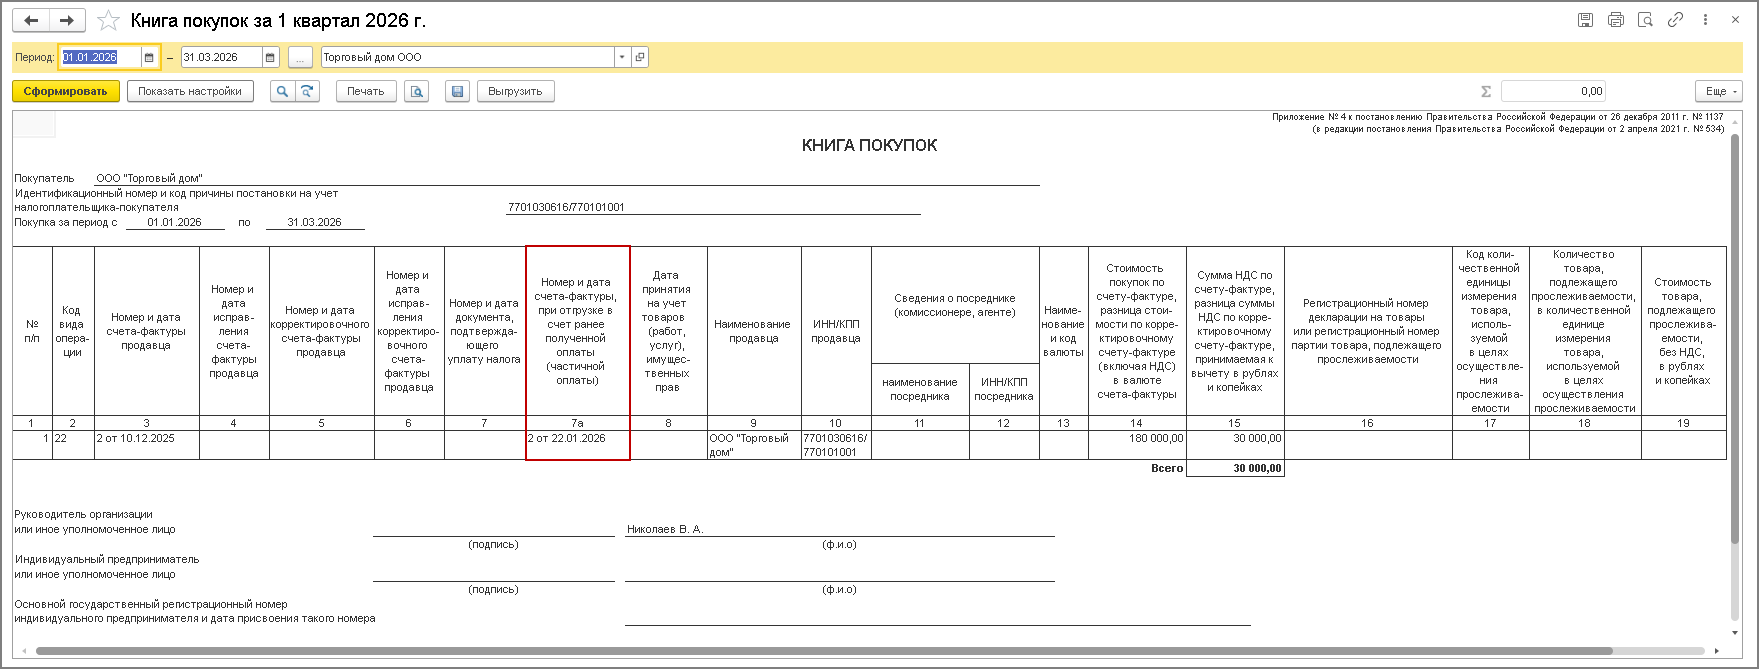Image resolution: width=1759 pixels, height=669 pixels.
Task: Click Показать настройки button
Action: click(190, 91)
